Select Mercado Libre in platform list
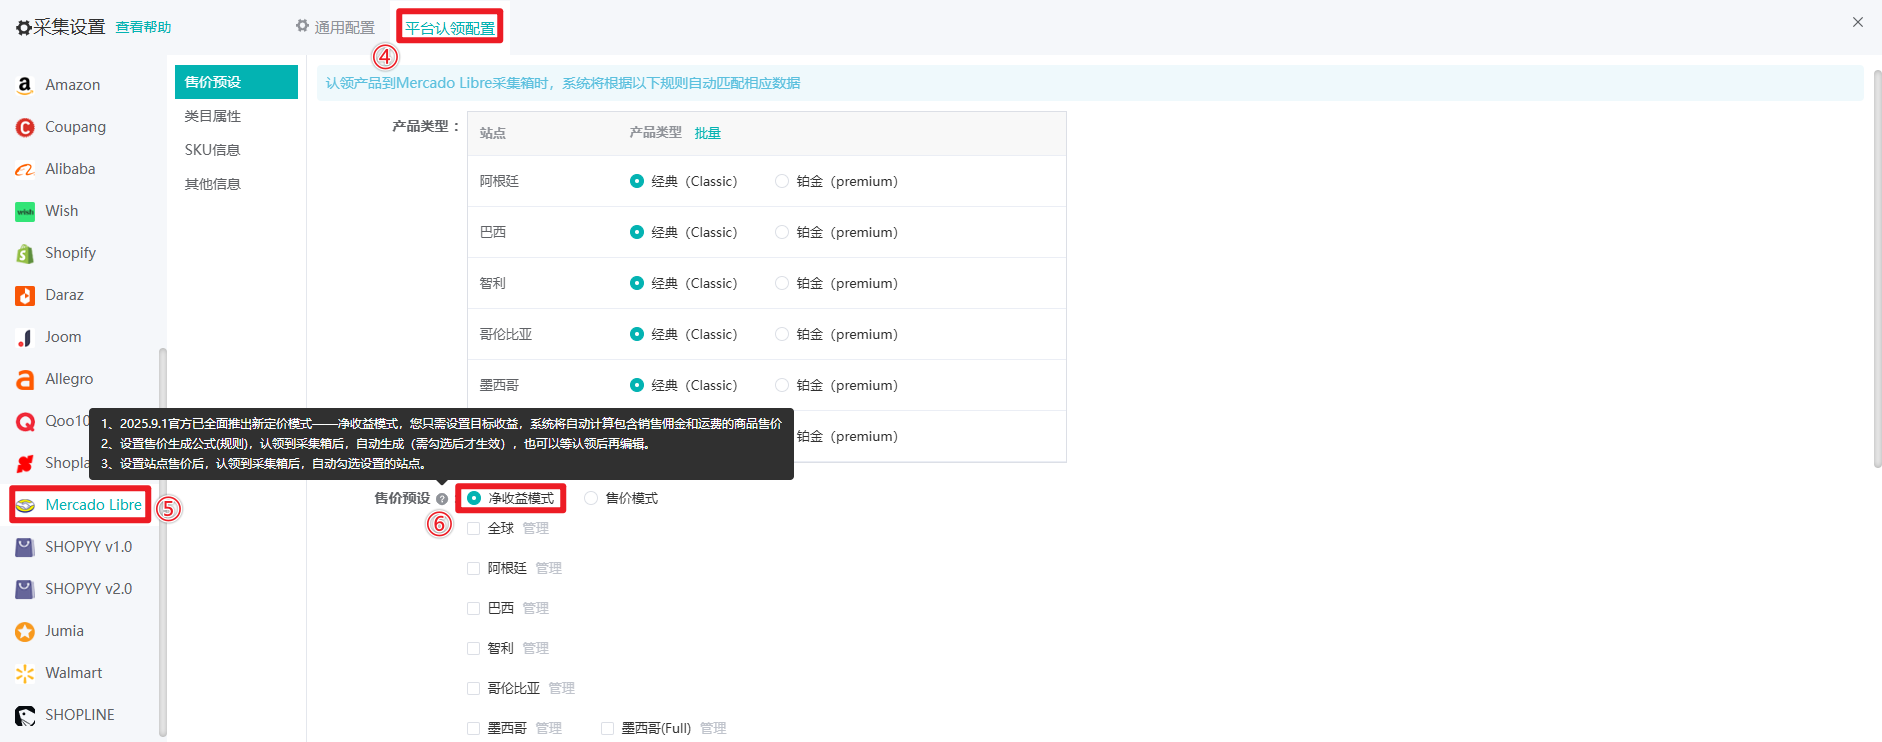Screen dimensions: 1882x742 pyautogui.click(x=93, y=505)
